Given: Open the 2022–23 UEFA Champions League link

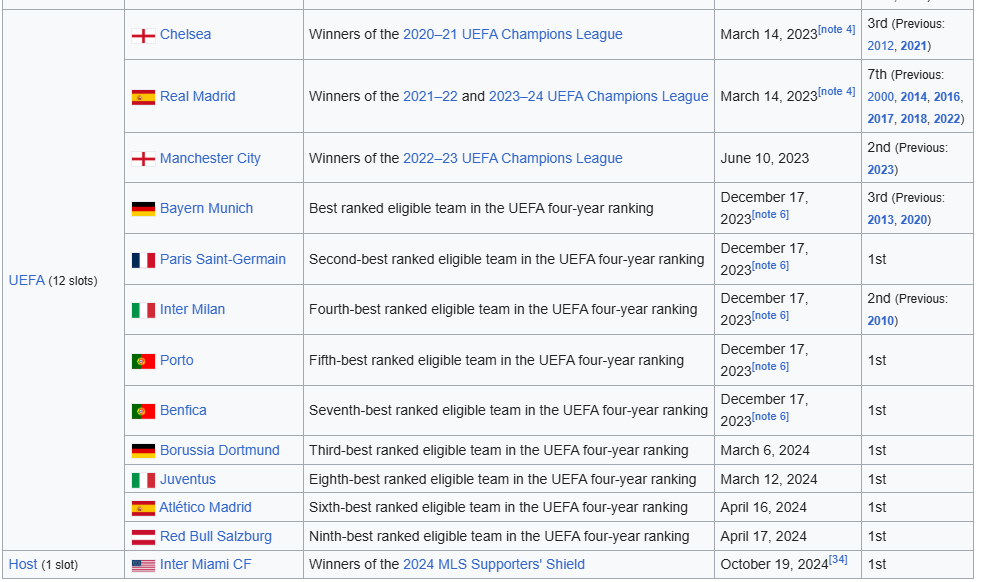Looking at the screenshot, I should pos(512,158).
